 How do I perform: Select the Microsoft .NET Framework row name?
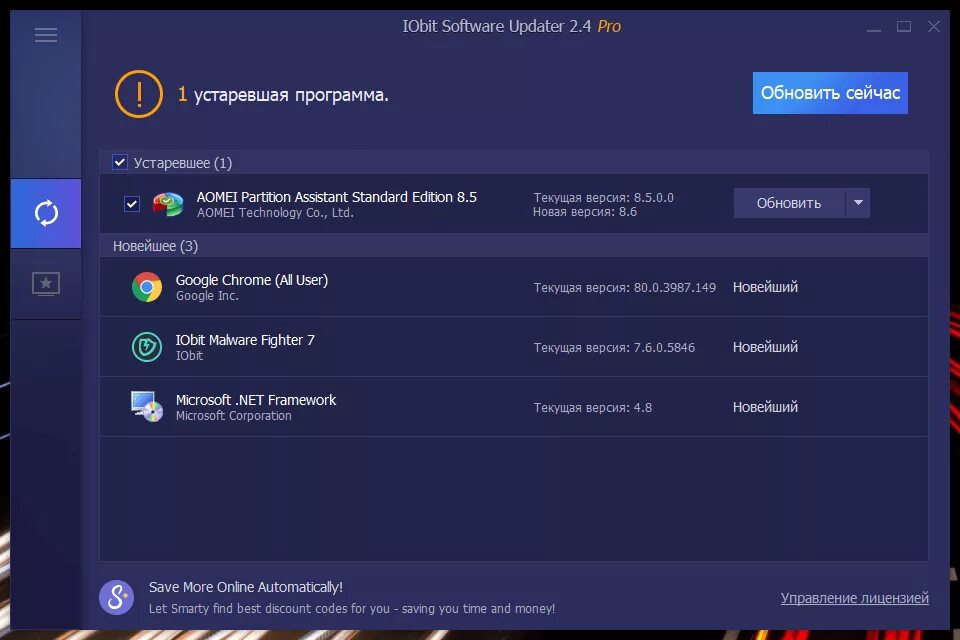coord(256,400)
